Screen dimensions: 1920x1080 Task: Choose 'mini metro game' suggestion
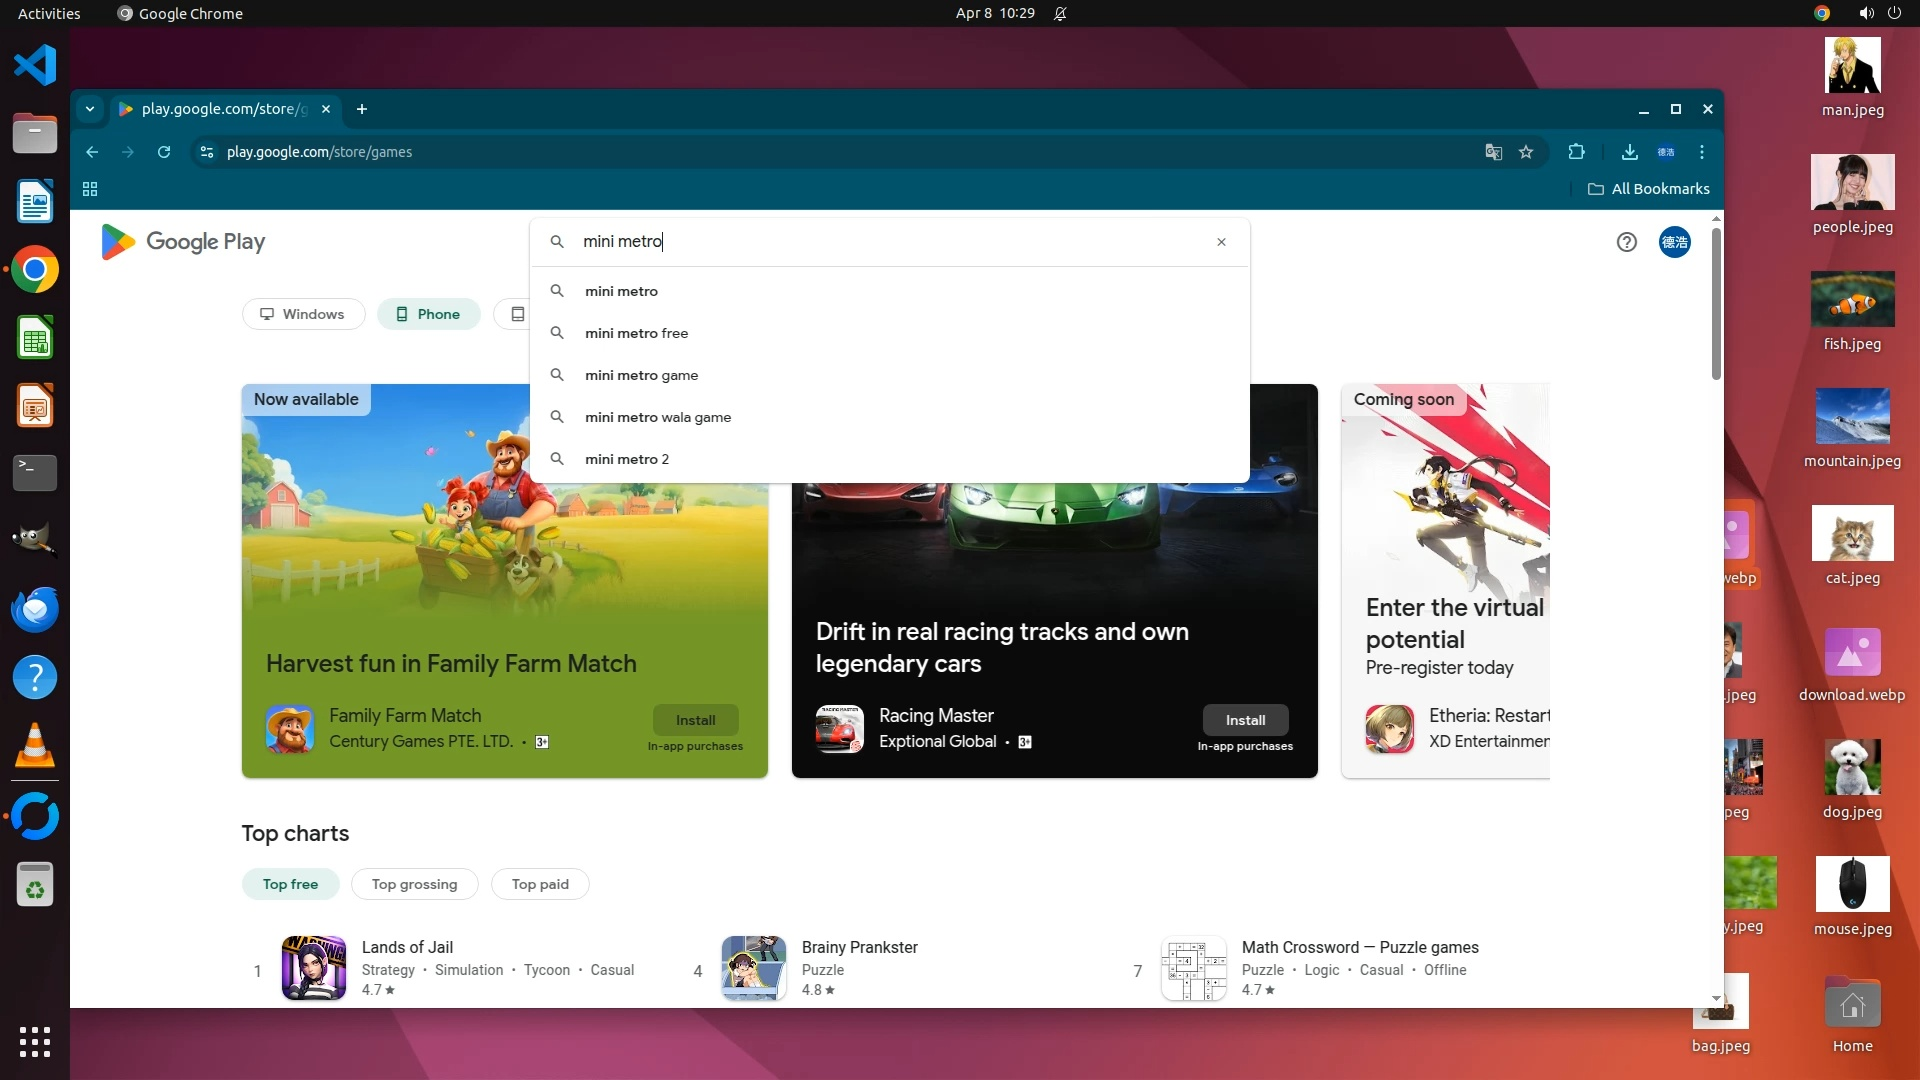coord(641,375)
